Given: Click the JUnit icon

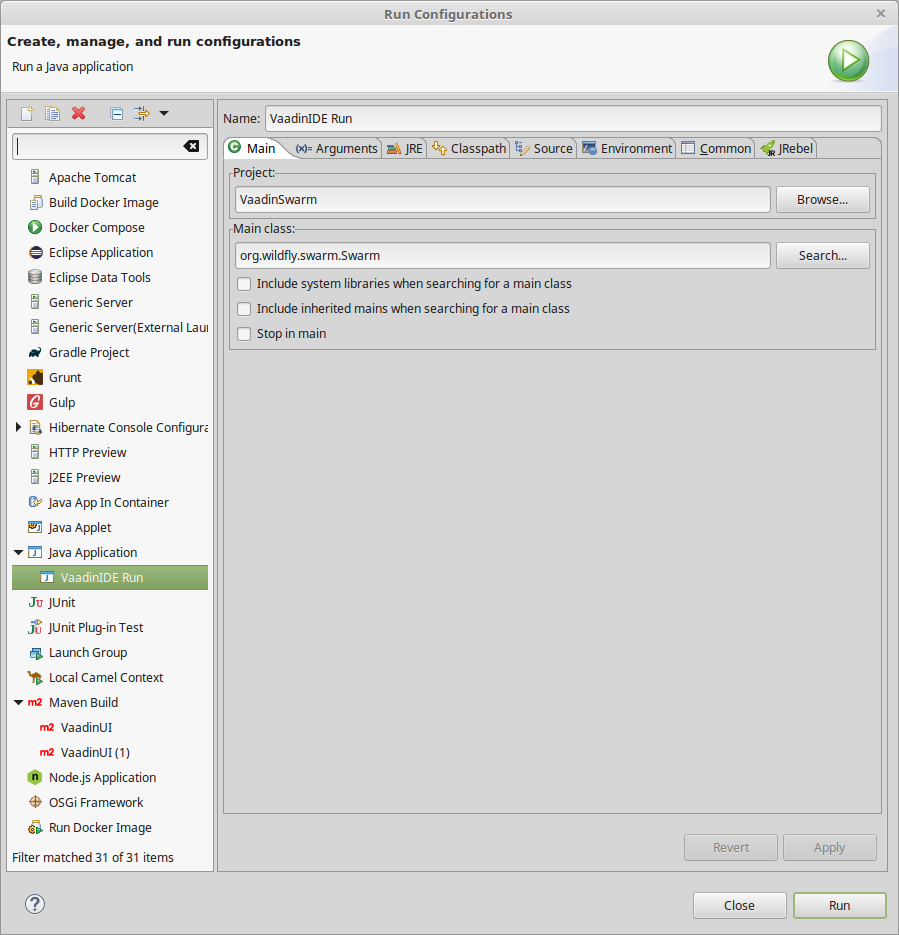Looking at the screenshot, I should [36, 602].
